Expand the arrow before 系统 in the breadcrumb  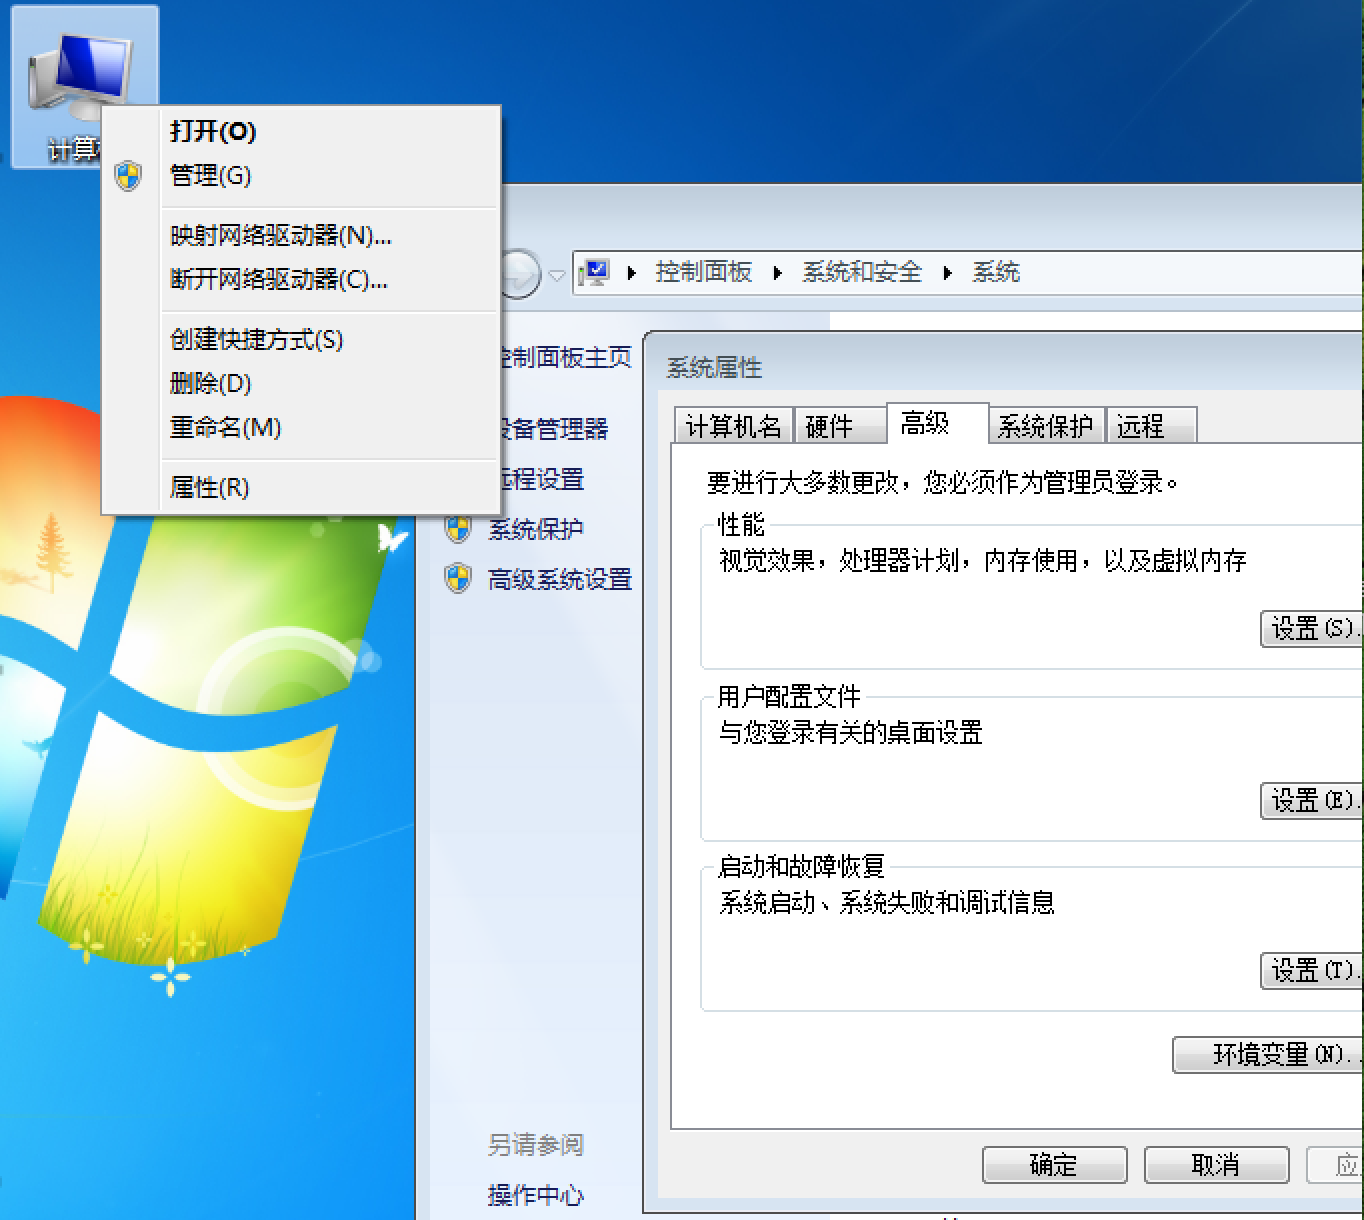pyautogui.click(x=948, y=272)
